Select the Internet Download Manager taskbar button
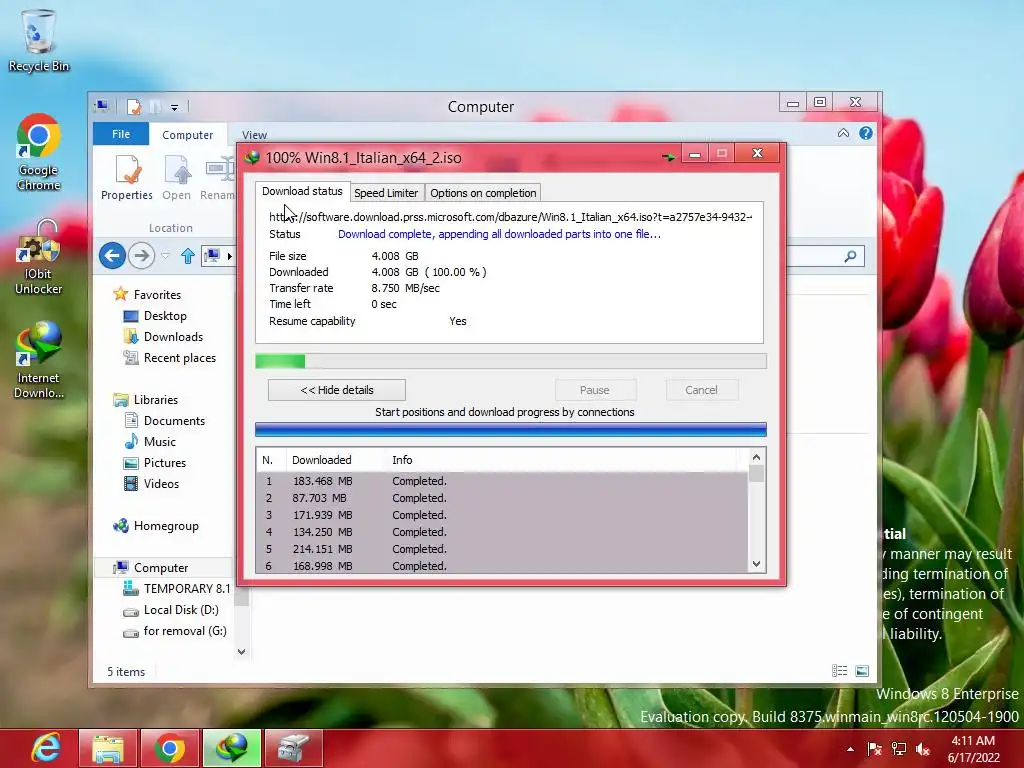The image size is (1024, 768). pyautogui.click(x=232, y=748)
